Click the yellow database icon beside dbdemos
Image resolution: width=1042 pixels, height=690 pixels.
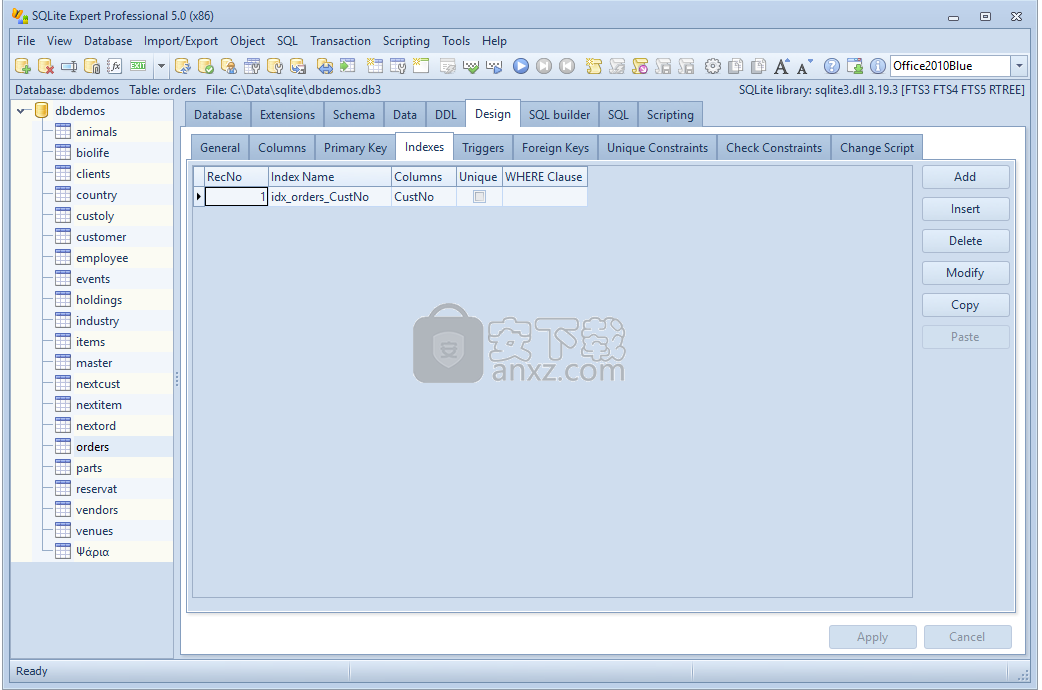click(x=41, y=110)
